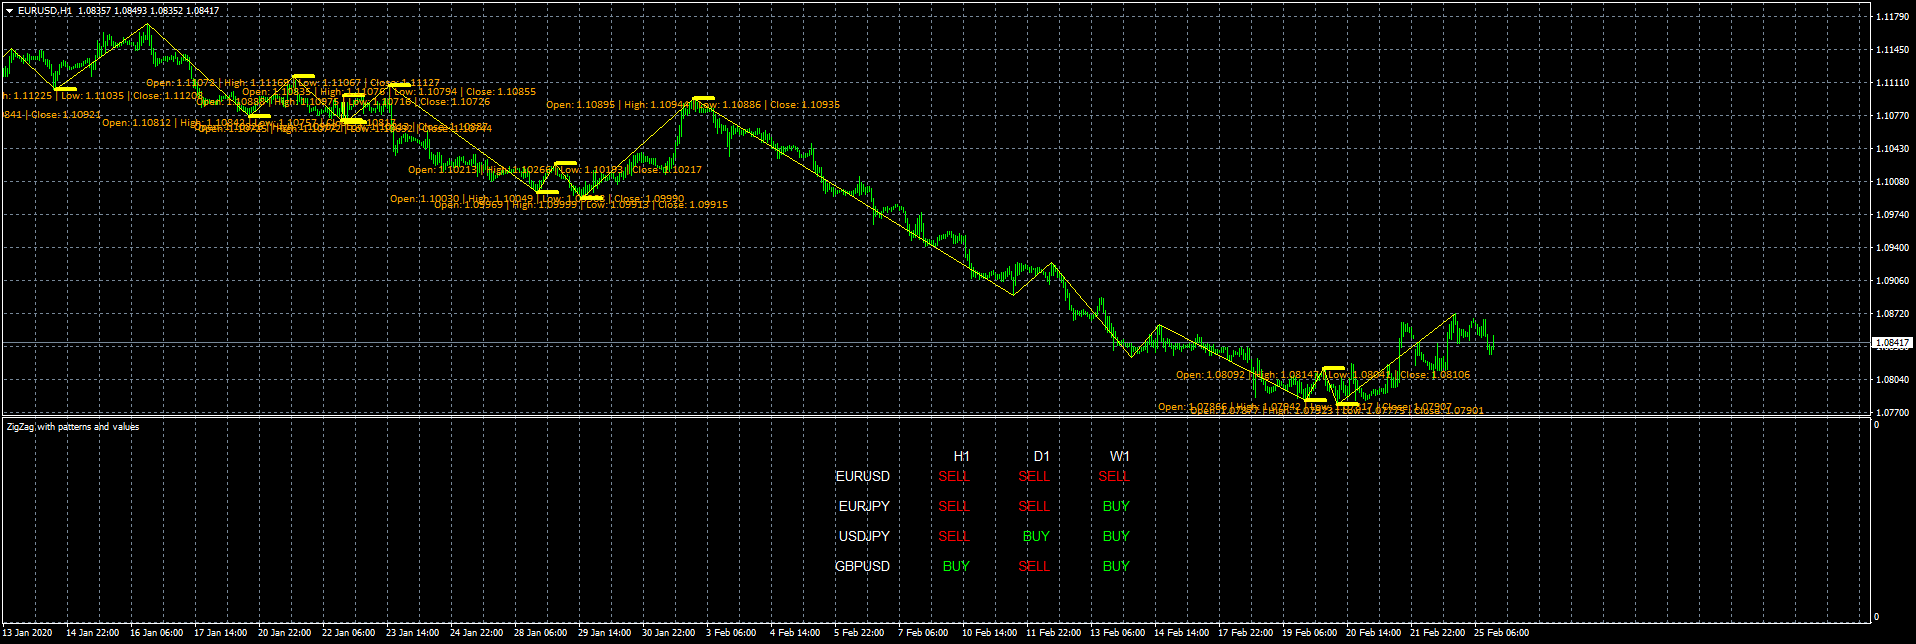Click the EURUSD,H1 chart title text
The image size is (1916, 644).
click(x=45, y=11)
